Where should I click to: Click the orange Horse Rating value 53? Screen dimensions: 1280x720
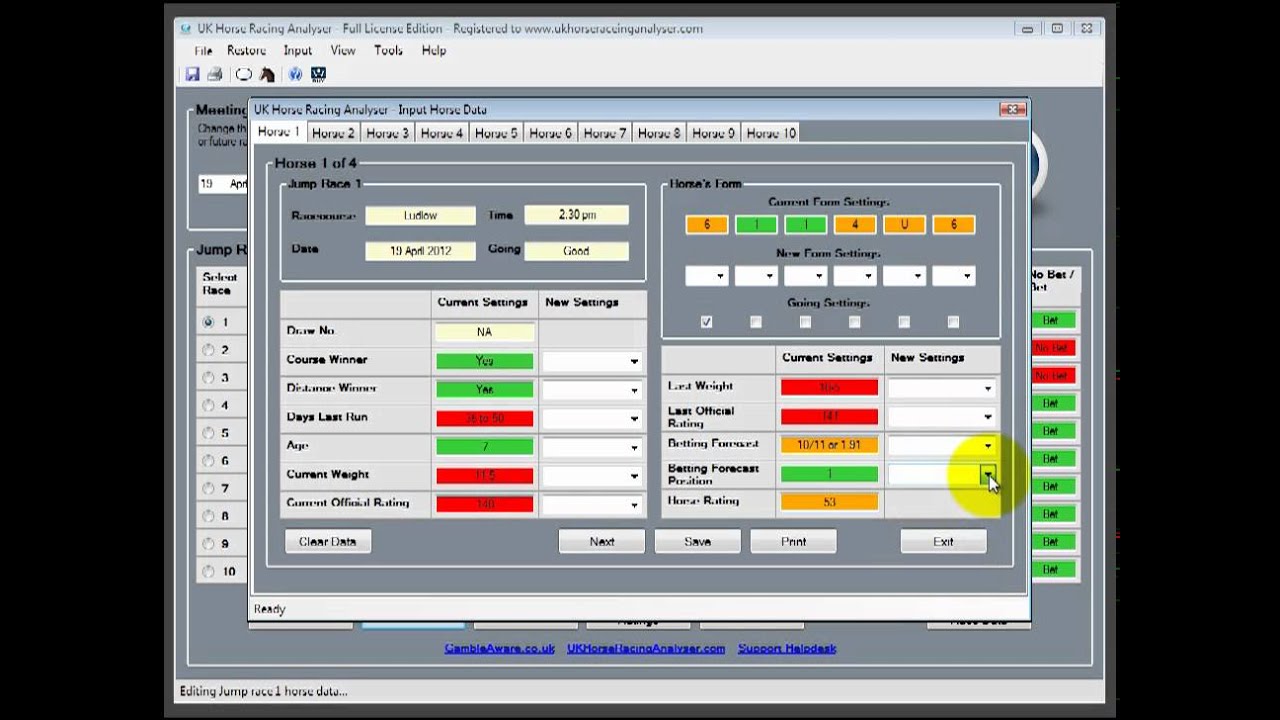(829, 502)
